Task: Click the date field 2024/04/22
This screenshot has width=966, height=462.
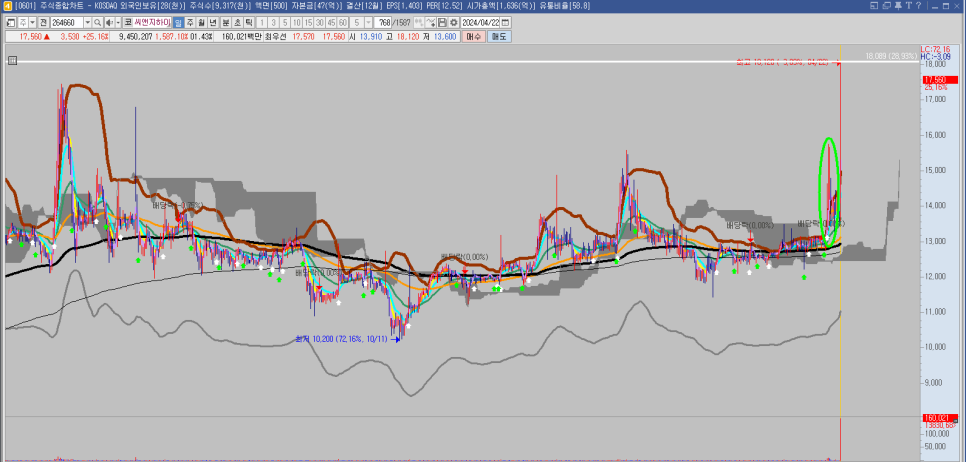Action: pyautogui.click(x=480, y=23)
